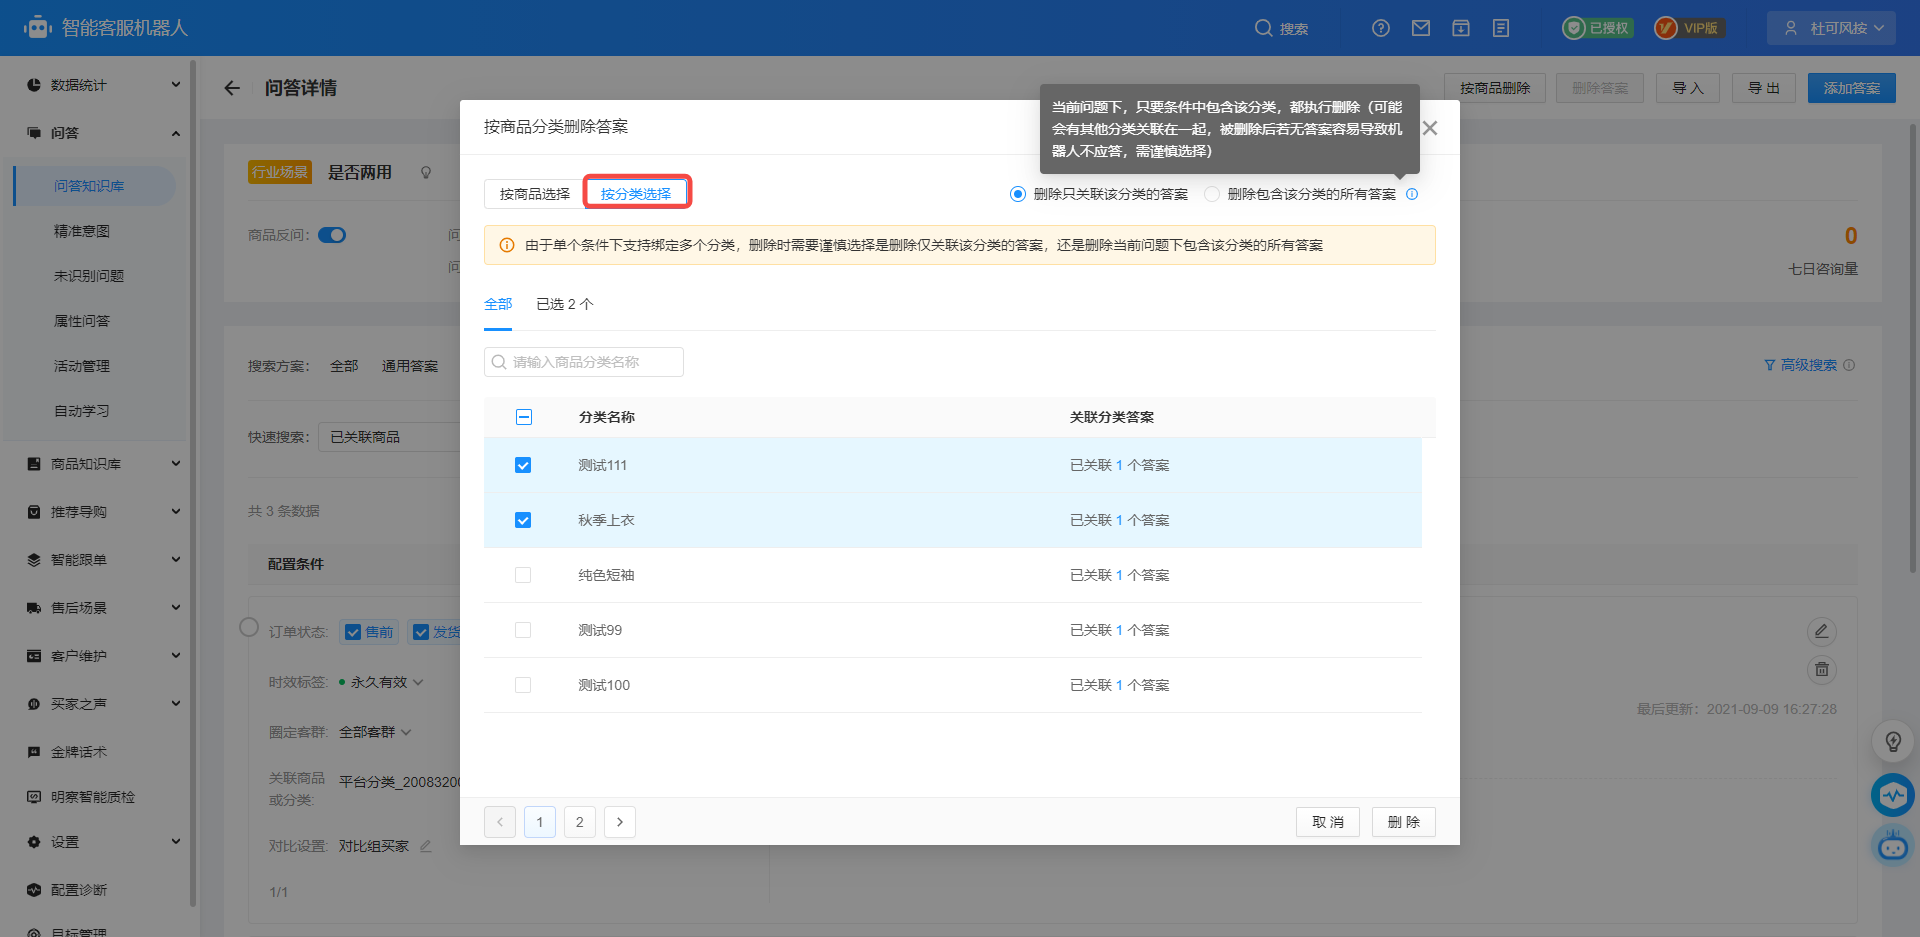The image size is (1920, 937).
Task: Uncheck the 秋季上衣 category checkbox
Action: click(523, 520)
